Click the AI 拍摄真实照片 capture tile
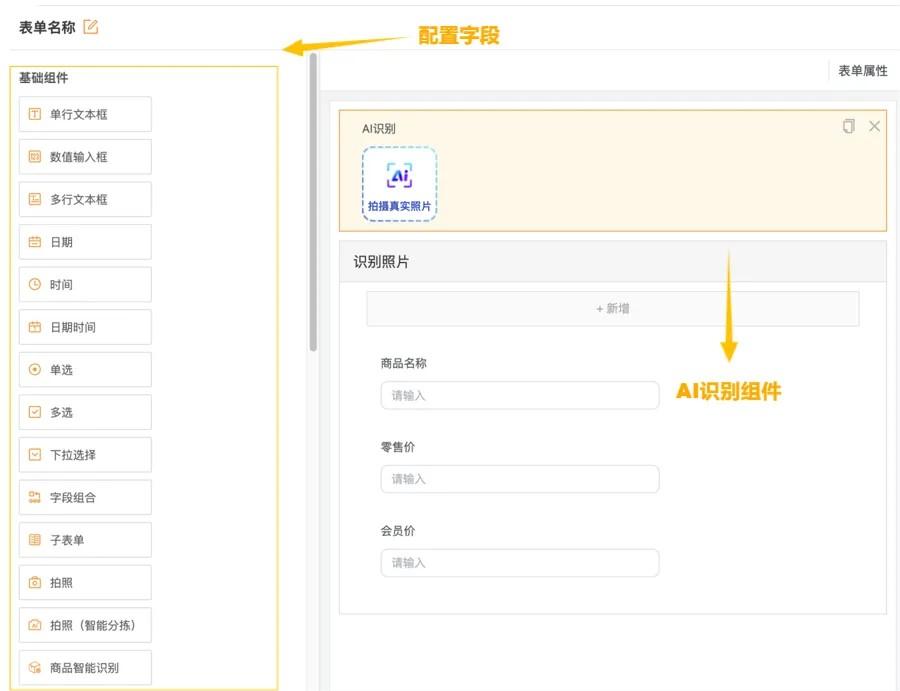This screenshot has width=900, height=691. click(399, 184)
